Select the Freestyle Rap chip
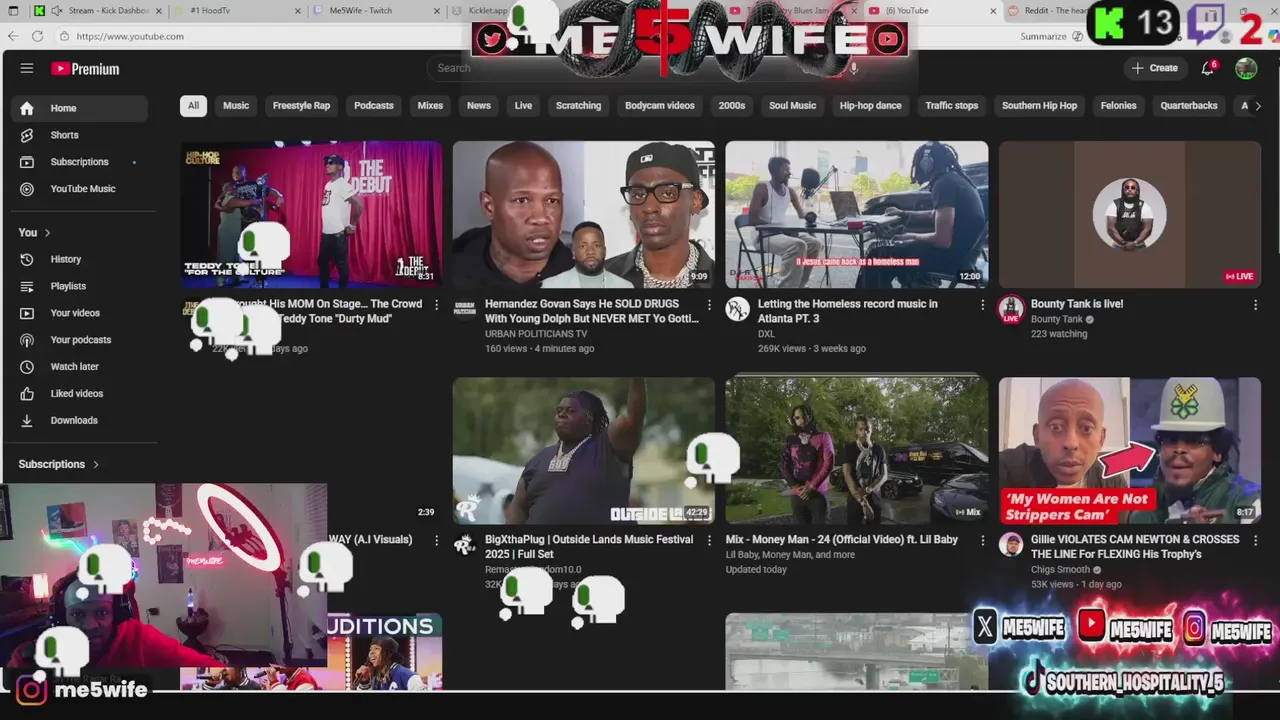Screen dimensions: 1280x720 click(301, 106)
